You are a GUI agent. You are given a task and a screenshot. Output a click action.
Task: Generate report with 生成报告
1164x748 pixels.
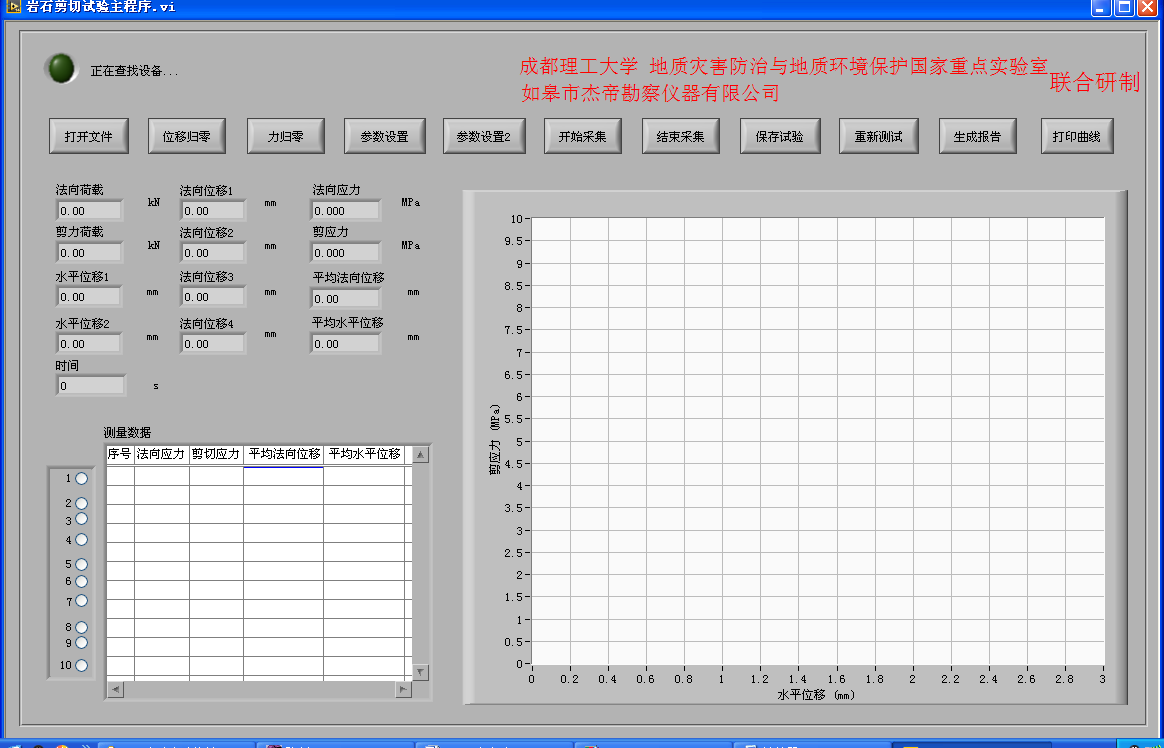coord(977,137)
